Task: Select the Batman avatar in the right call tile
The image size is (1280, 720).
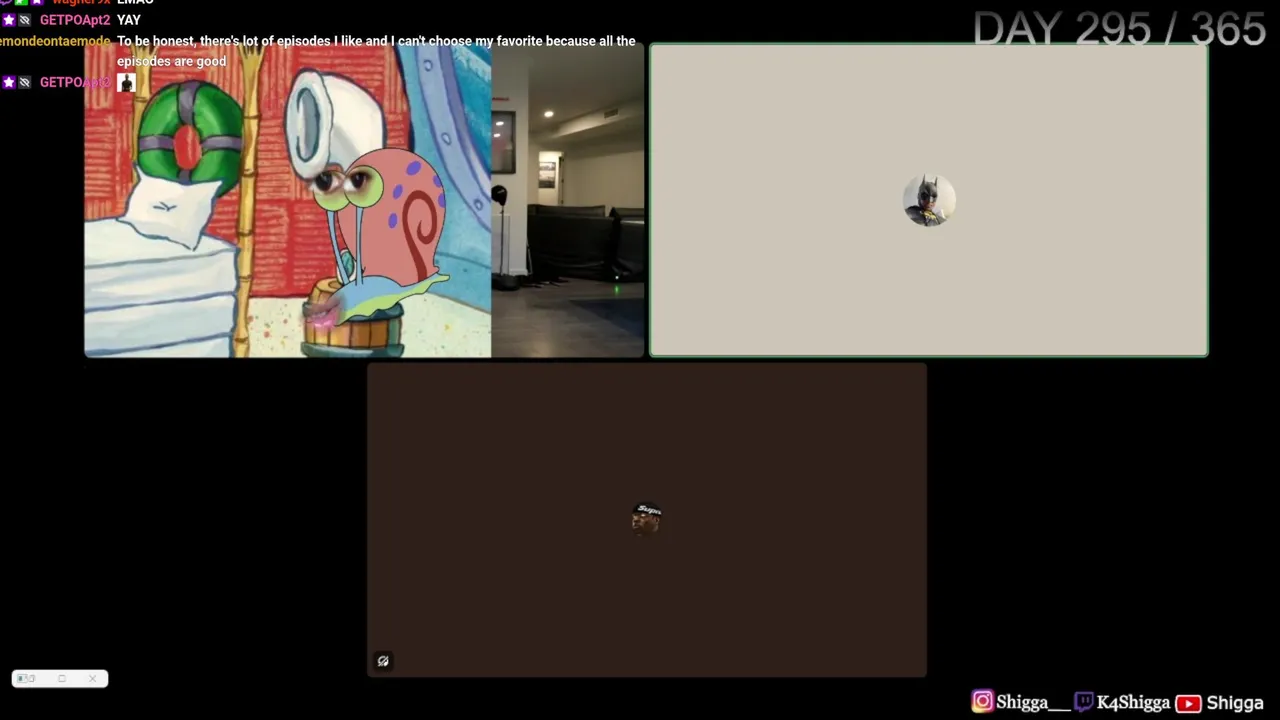Action: pyautogui.click(x=929, y=200)
